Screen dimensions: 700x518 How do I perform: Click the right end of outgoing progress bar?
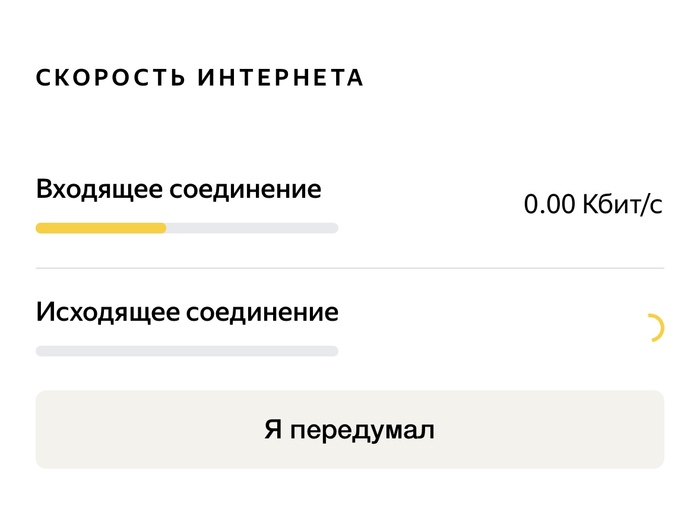(332, 351)
